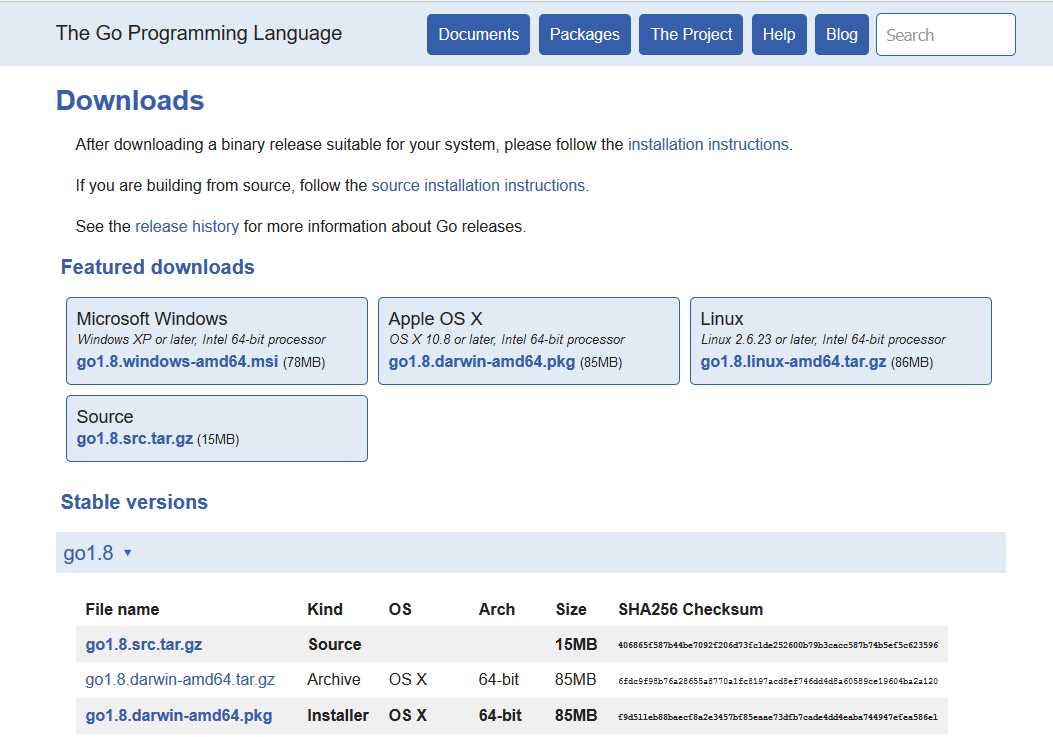Open the Documents page

click(x=478, y=34)
